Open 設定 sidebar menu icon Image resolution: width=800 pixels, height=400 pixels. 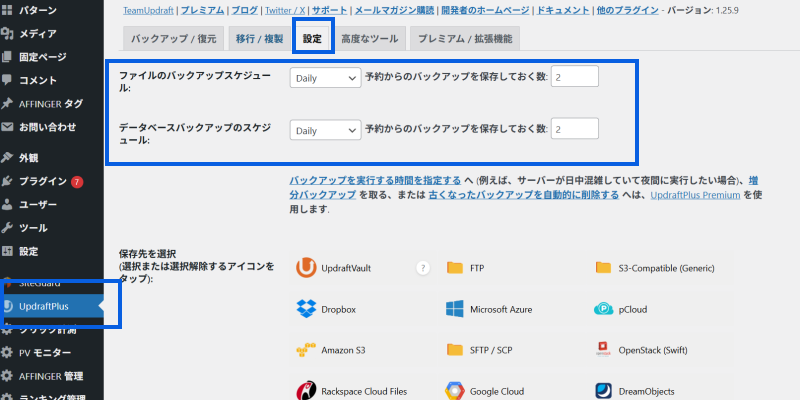[7, 251]
